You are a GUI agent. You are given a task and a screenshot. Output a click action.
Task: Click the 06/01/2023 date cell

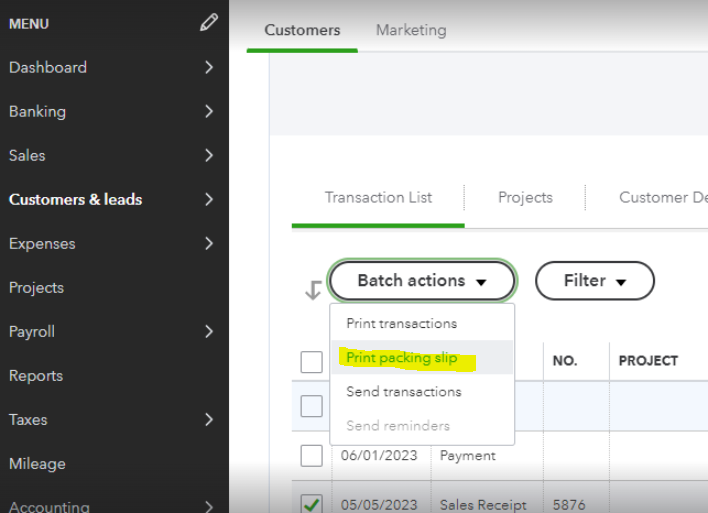pyautogui.click(x=379, y=455)
